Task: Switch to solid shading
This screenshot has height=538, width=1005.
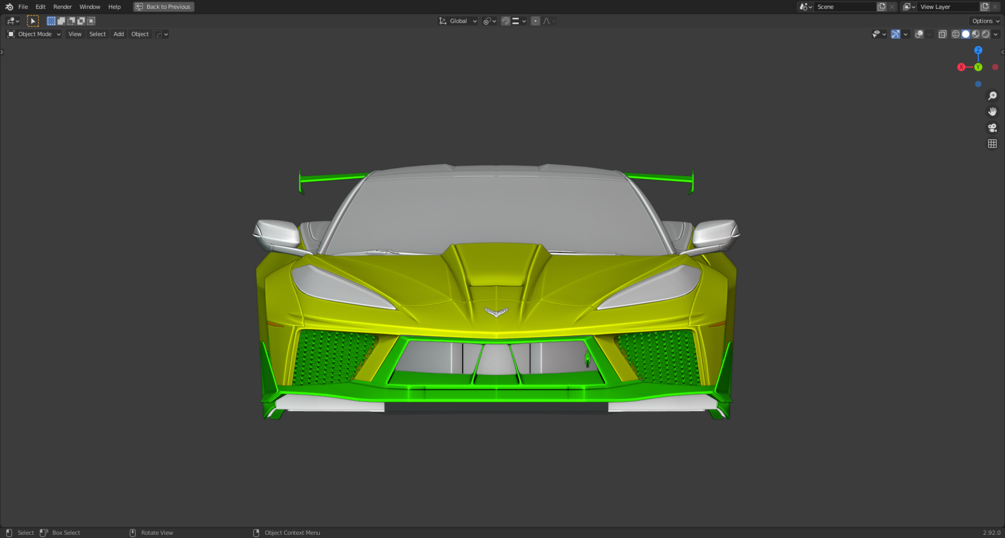Action: (x=966, y=34)
